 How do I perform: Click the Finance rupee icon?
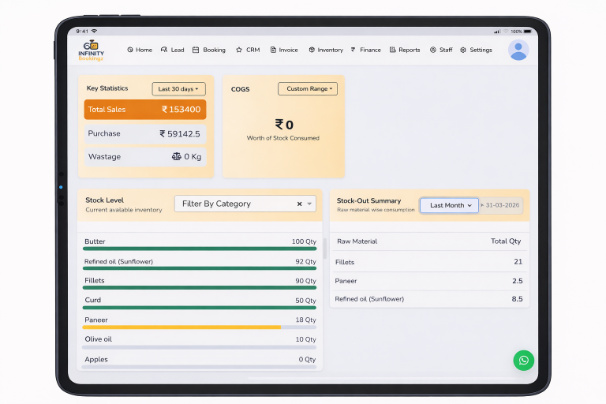coord(353,50)
